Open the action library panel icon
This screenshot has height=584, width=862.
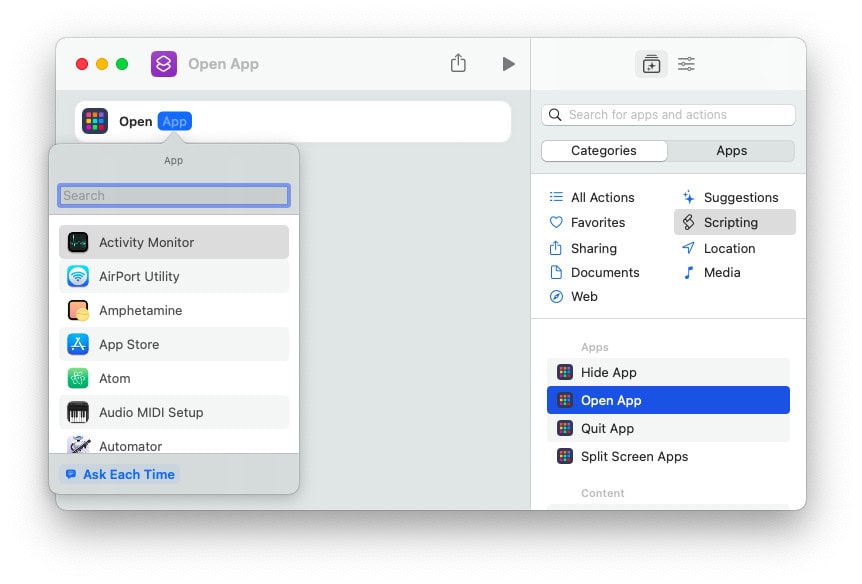point(651,64)
